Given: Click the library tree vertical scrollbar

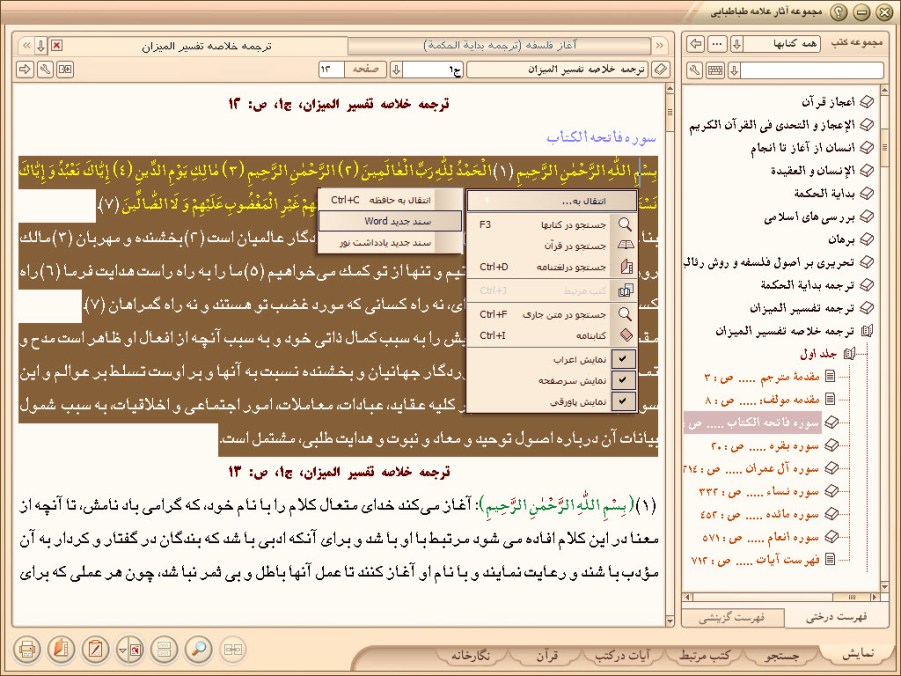Looking at the screenshot, I should point(884,337).
